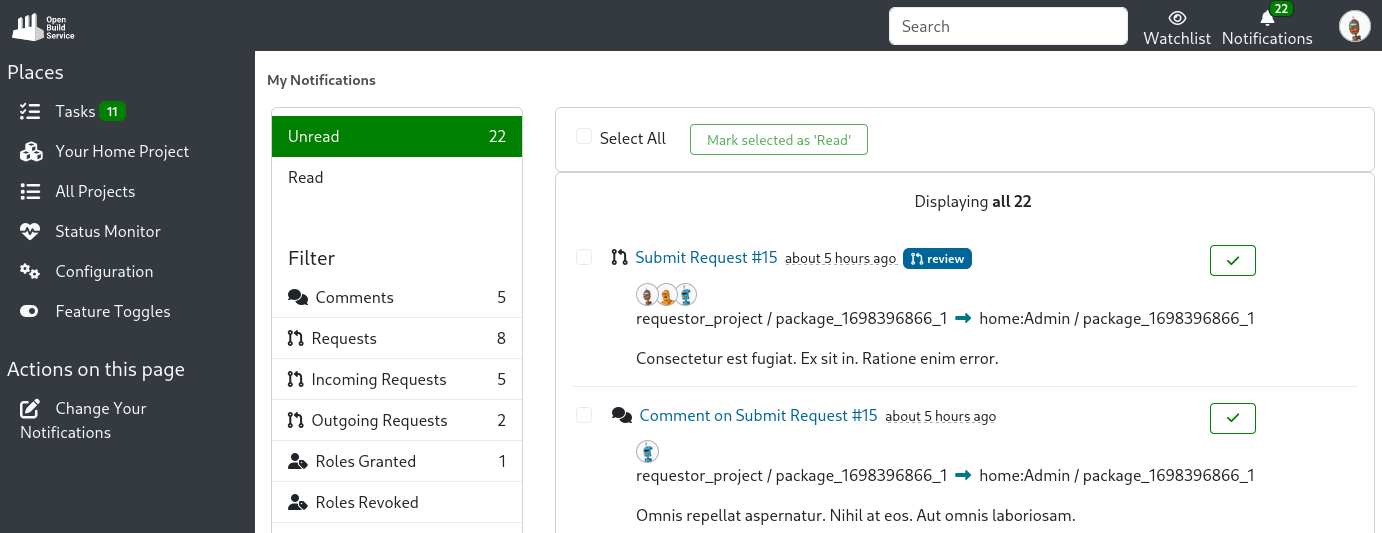Open the Submit Request #15 link

point(706,258)
